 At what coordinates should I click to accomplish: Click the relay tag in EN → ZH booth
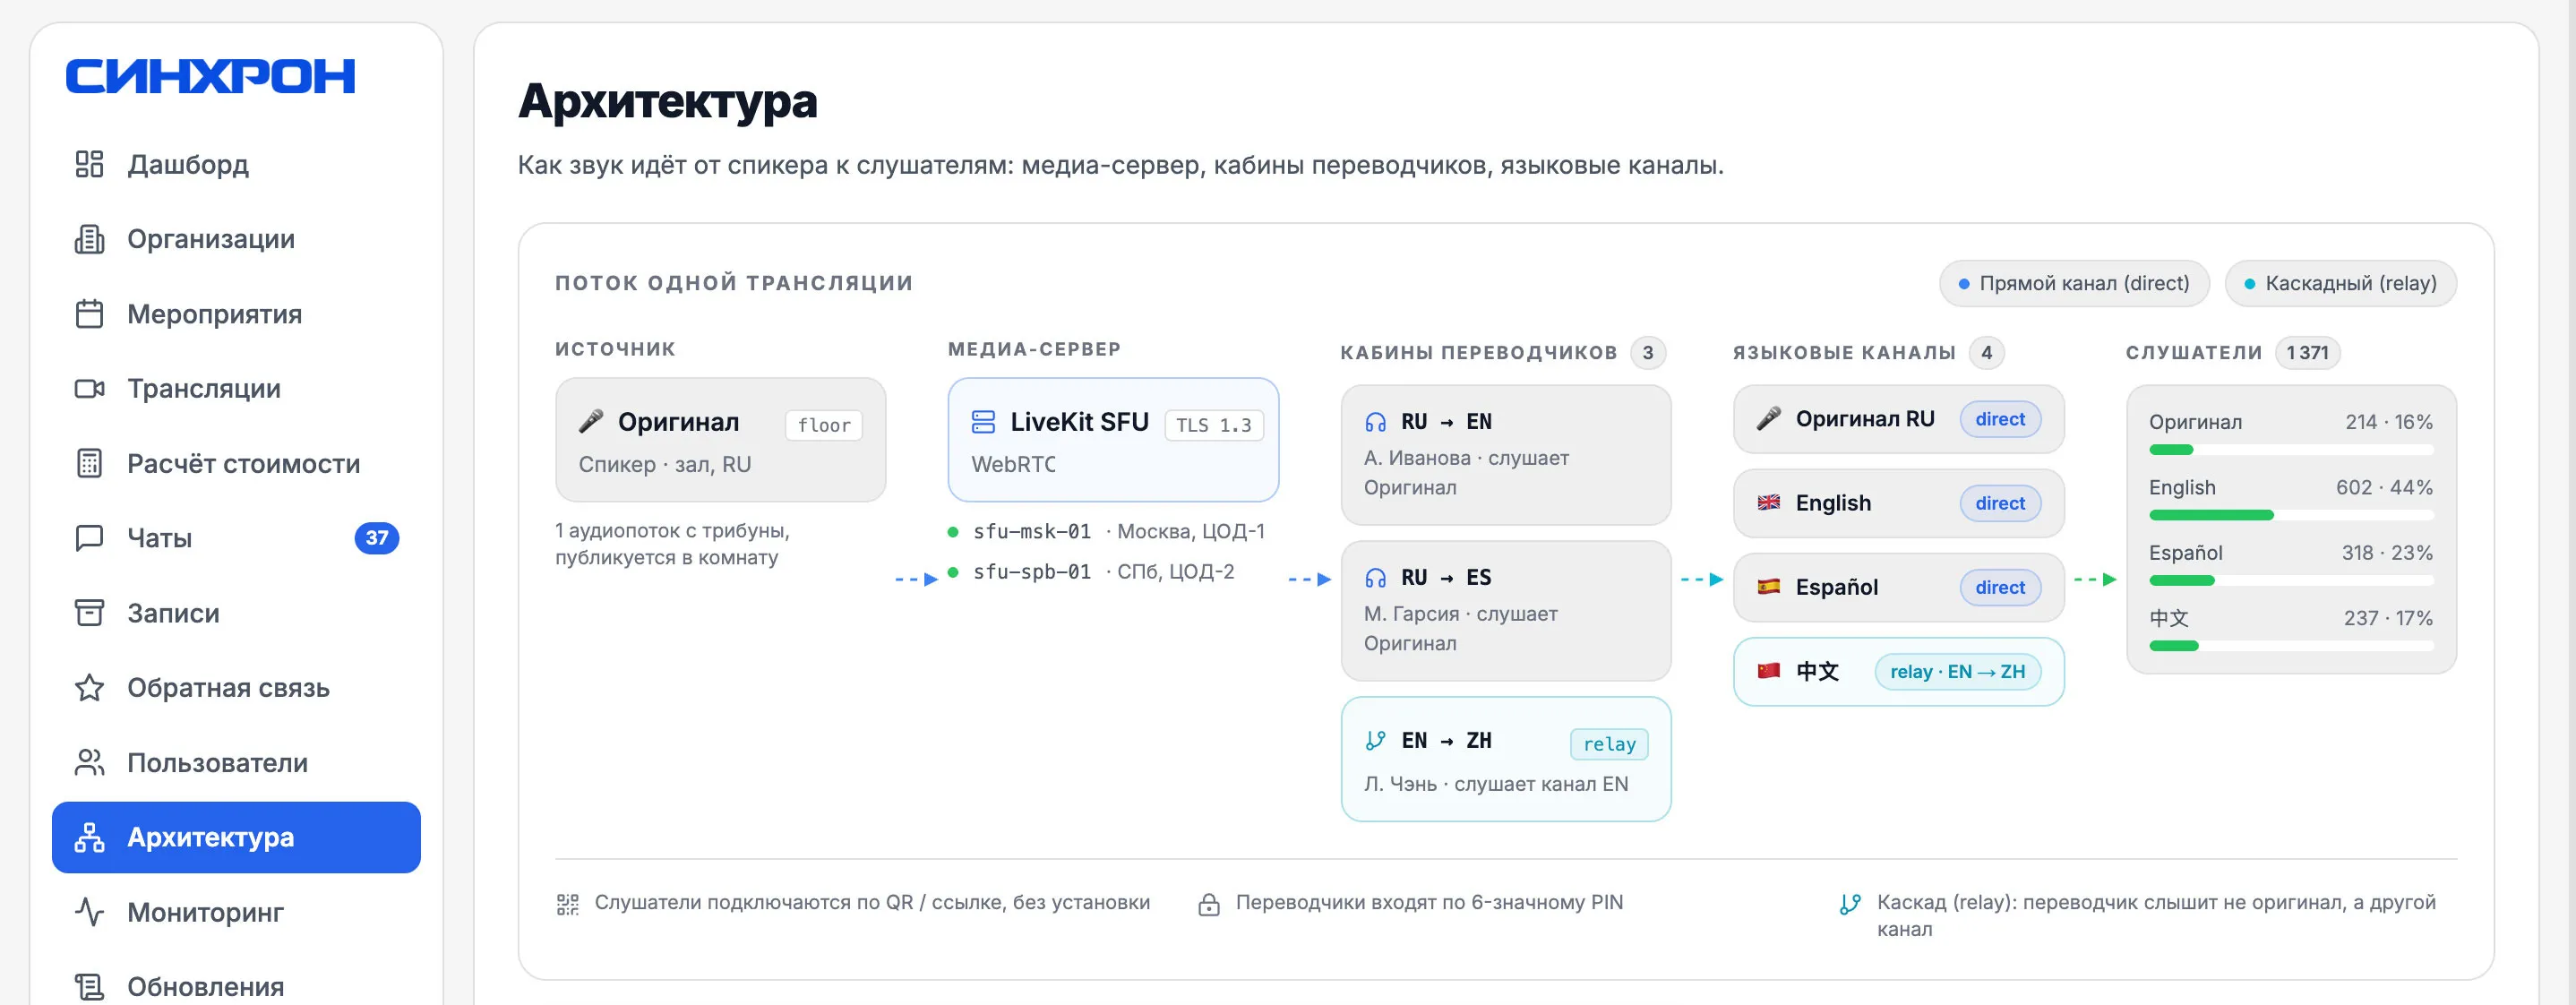coord(1609,744)
